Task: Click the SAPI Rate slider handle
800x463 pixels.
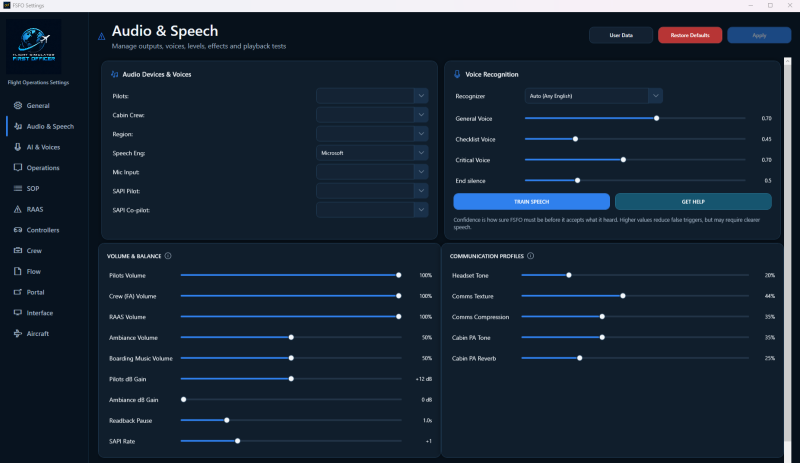Action: pos(238,441)
